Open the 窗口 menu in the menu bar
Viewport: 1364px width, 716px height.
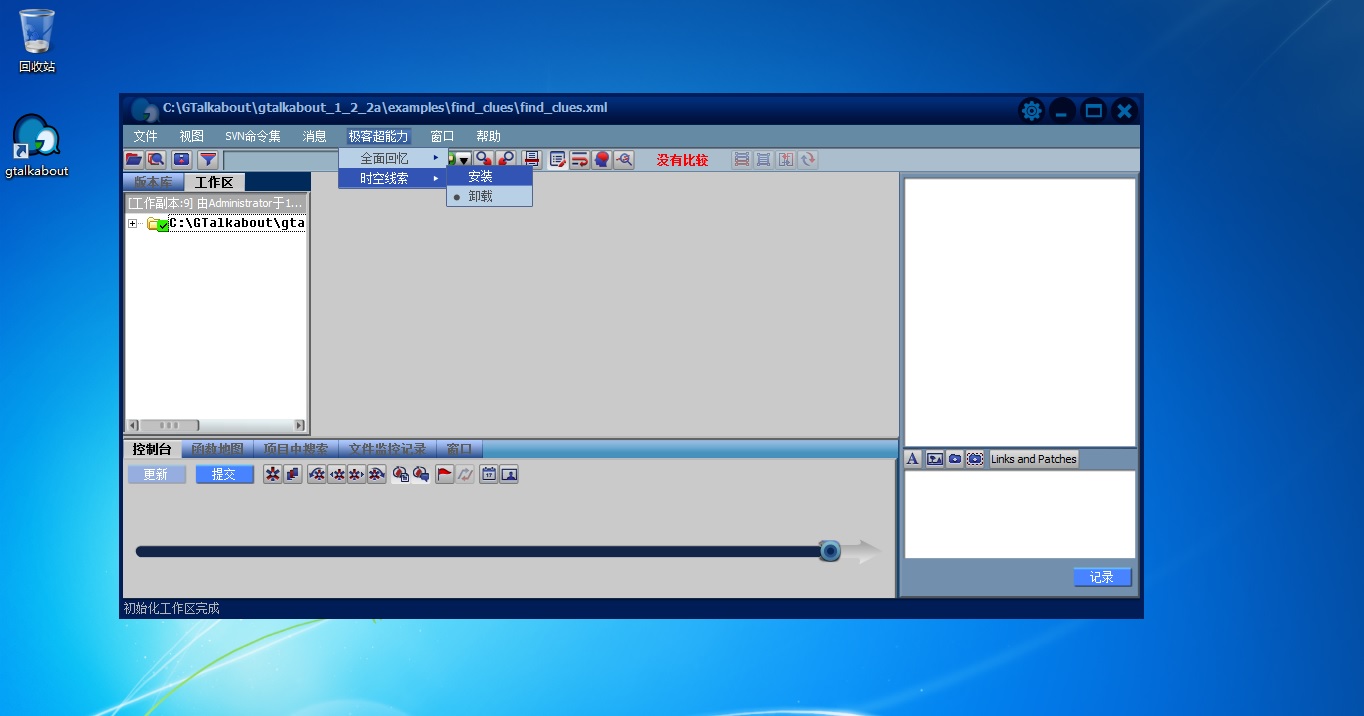(442, 136)
